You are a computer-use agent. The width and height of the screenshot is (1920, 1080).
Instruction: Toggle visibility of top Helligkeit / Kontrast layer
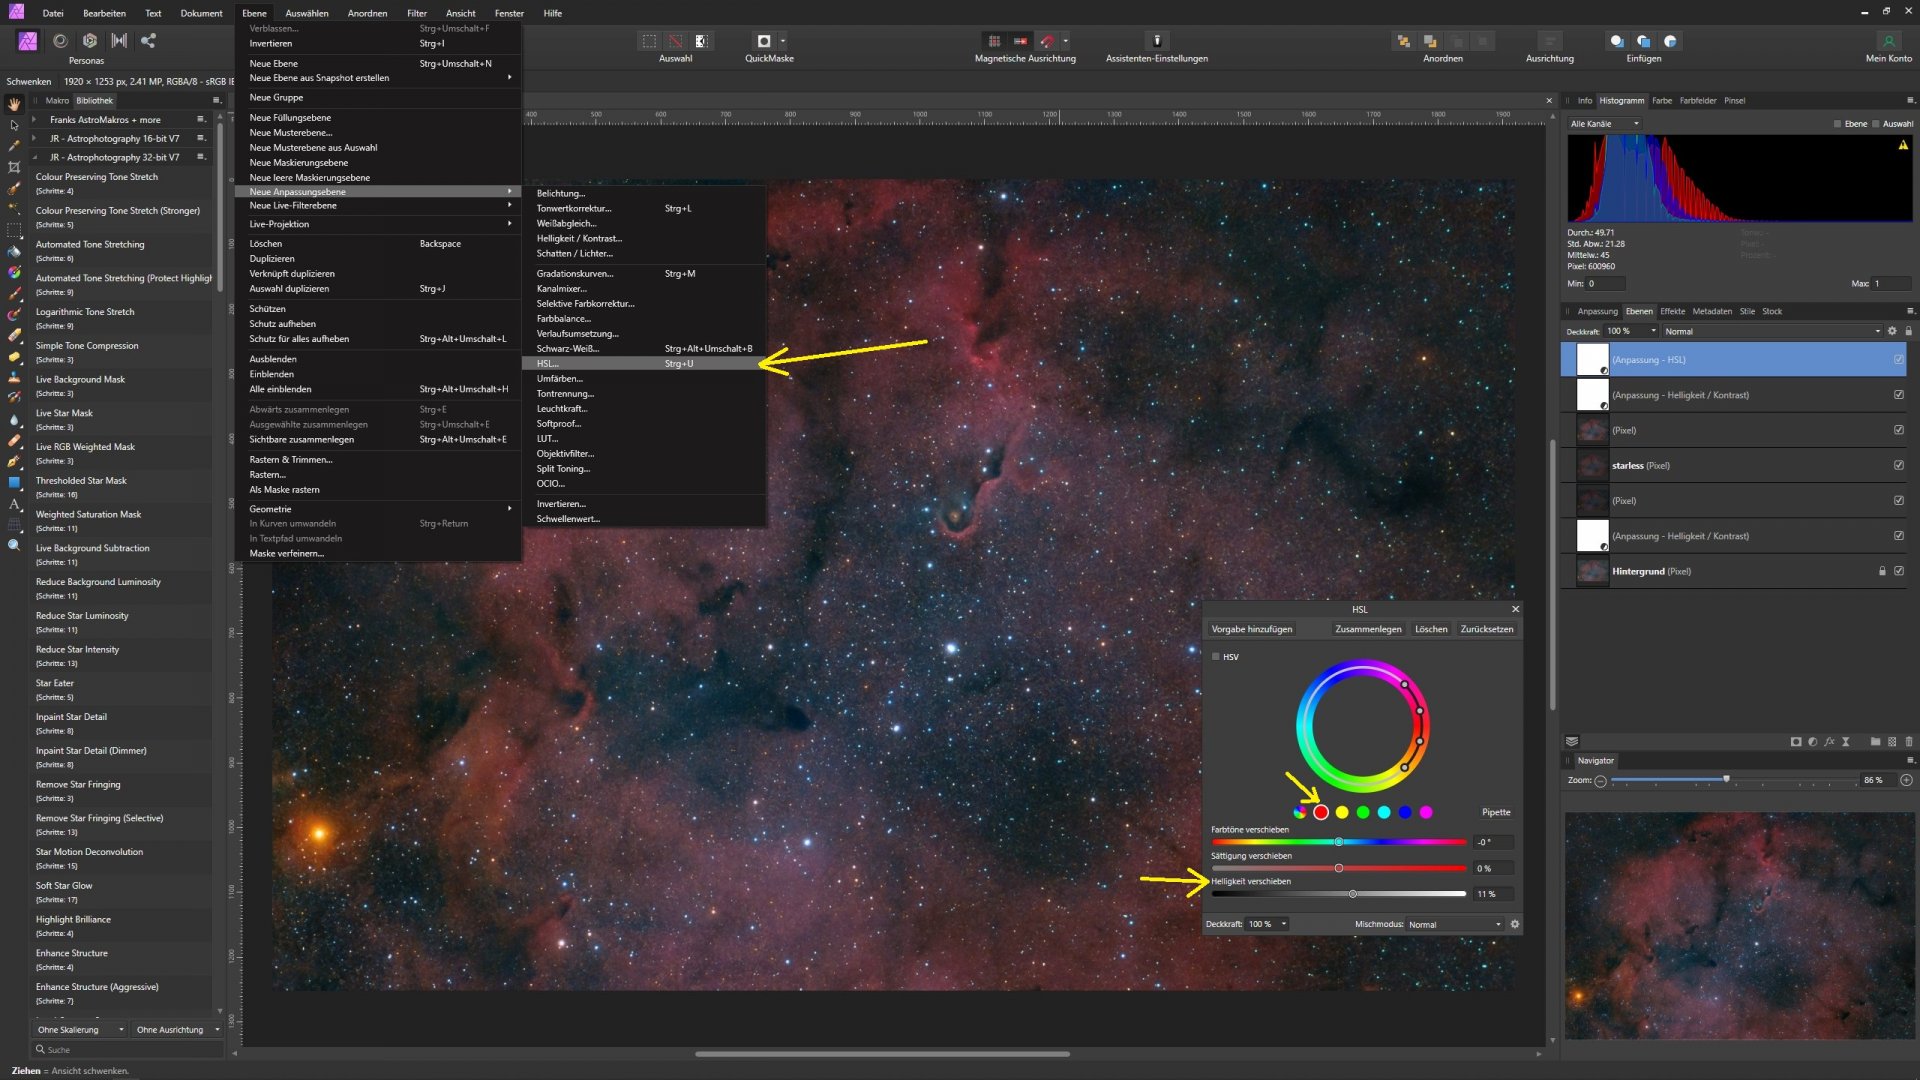point(1898,395)
